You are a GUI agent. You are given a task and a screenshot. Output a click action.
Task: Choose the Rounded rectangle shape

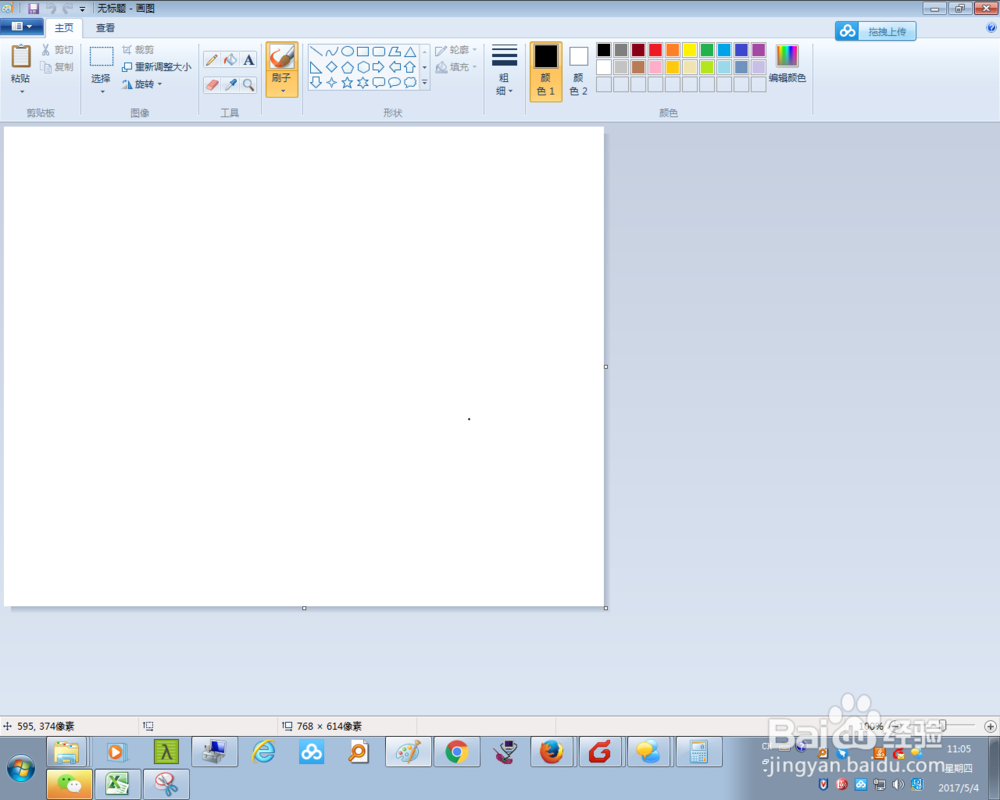tap(379, 52)
